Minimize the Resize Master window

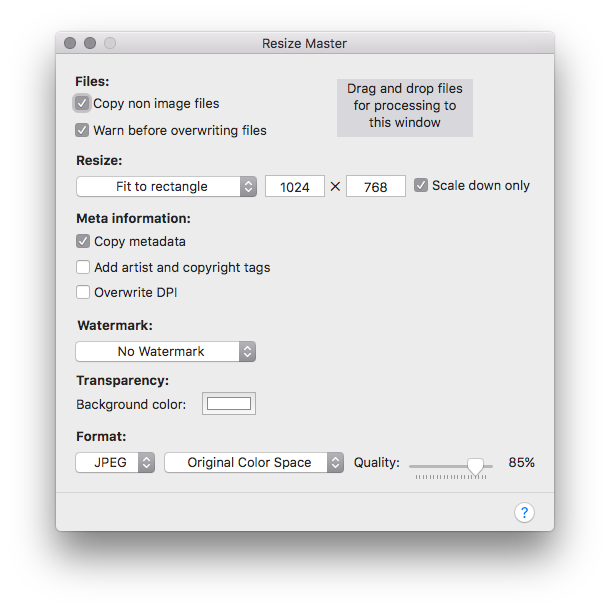pyautogui.click(x=90, y=43)
